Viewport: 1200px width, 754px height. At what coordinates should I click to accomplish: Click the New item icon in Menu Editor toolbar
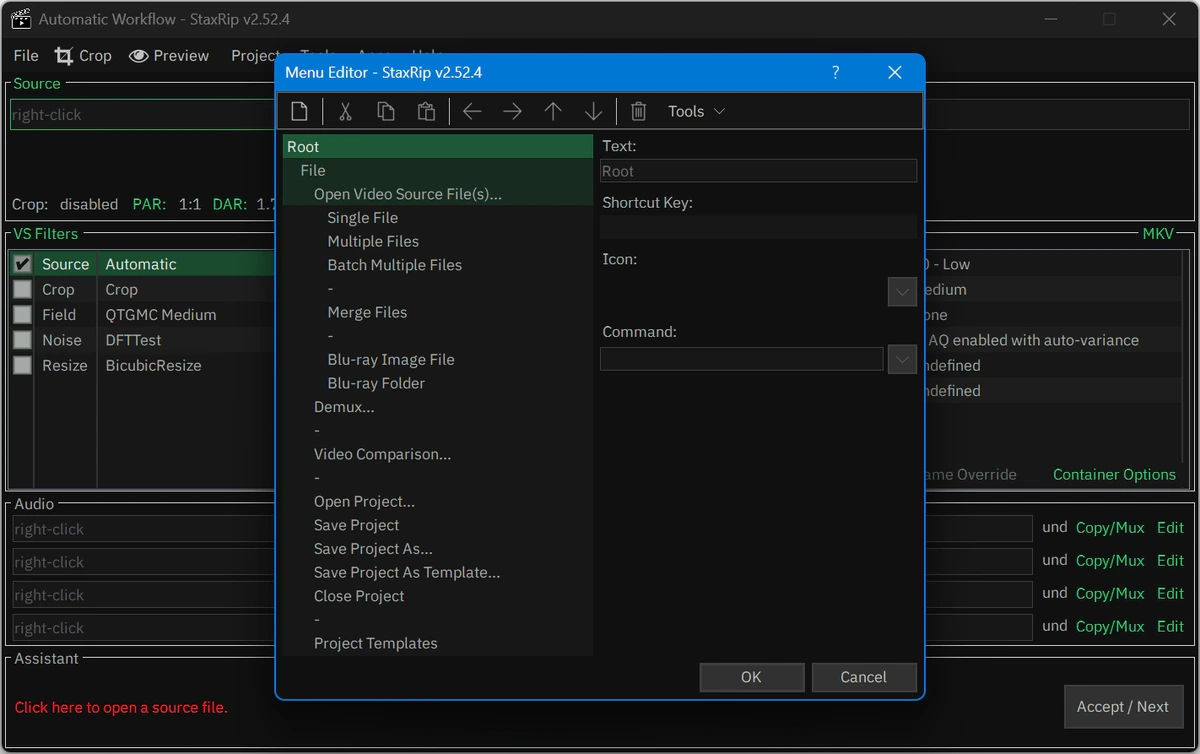299,111
